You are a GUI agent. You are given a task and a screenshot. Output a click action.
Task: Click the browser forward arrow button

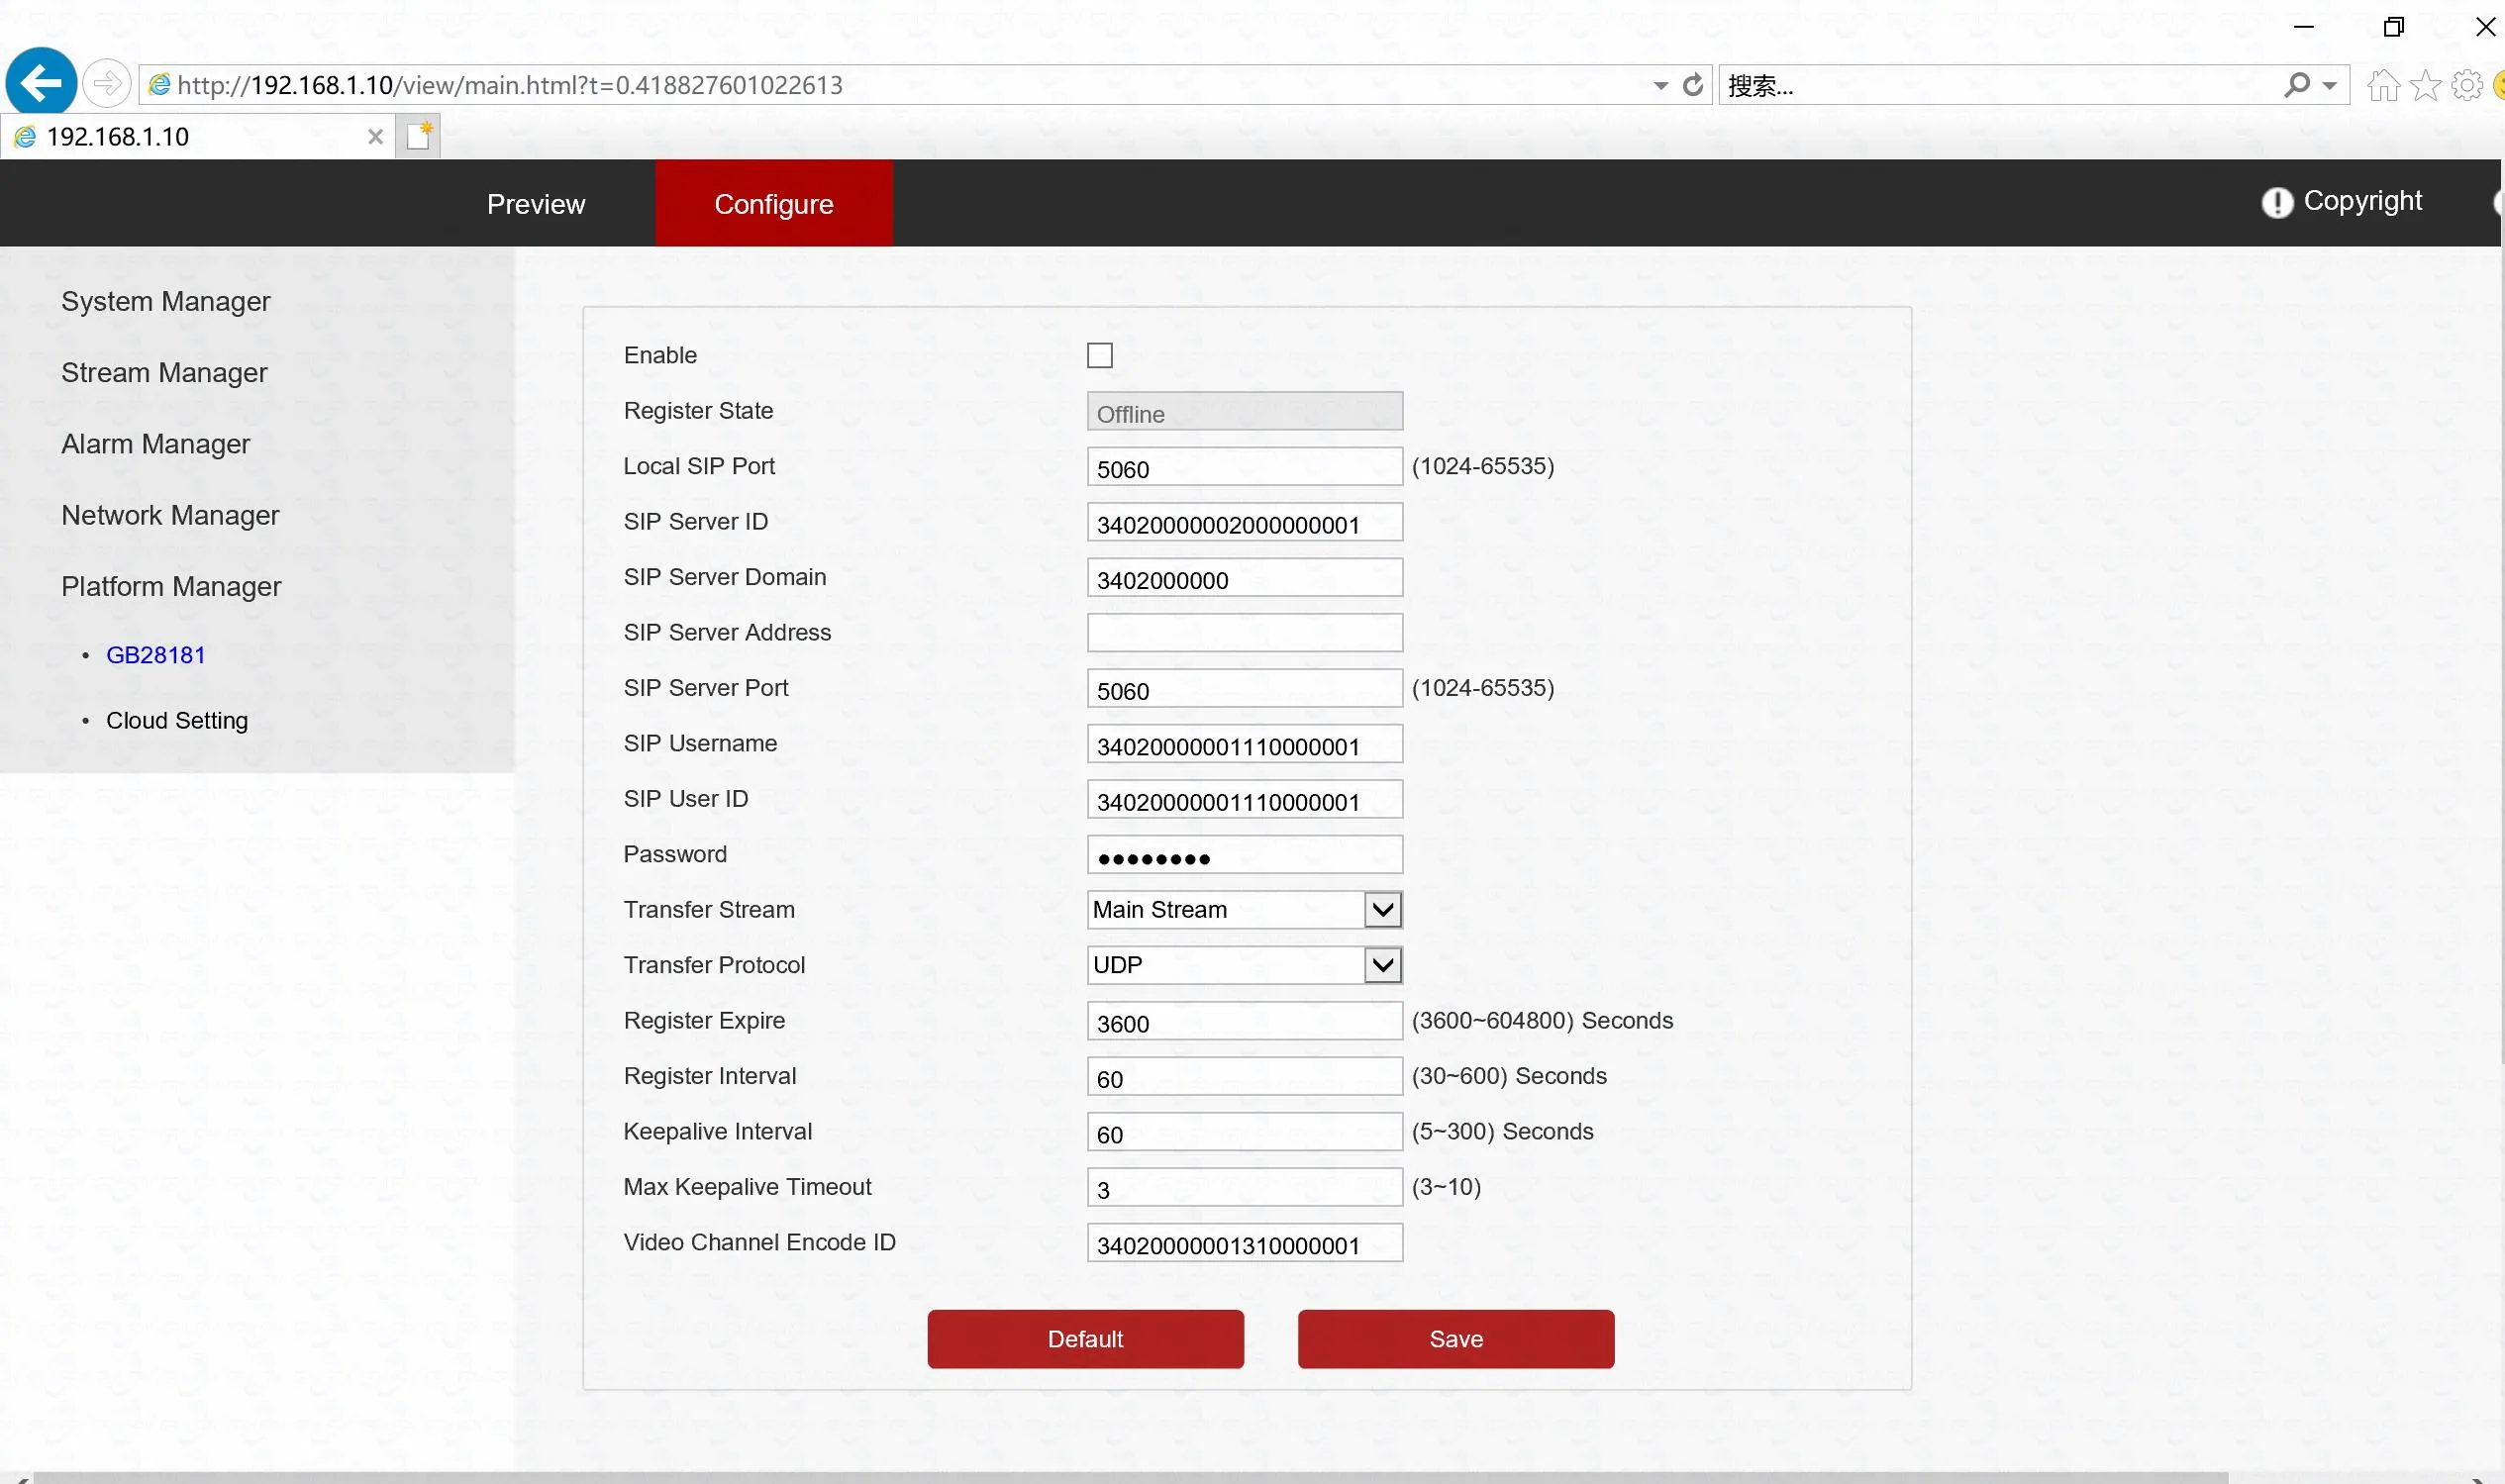106,84
